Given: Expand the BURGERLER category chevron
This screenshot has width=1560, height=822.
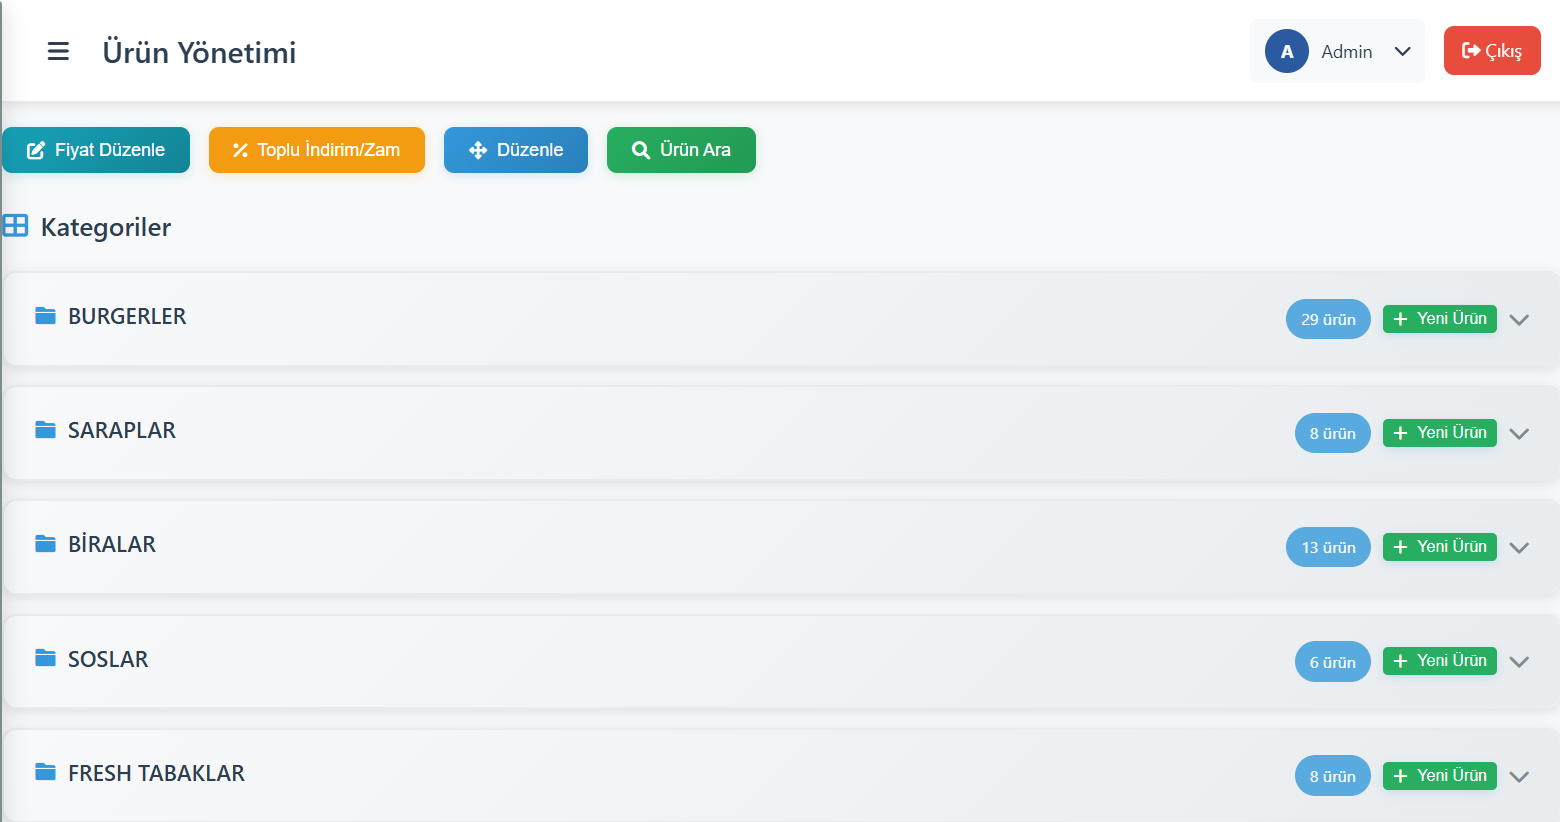Looking at the screenshot, I should click(1519, 320).
